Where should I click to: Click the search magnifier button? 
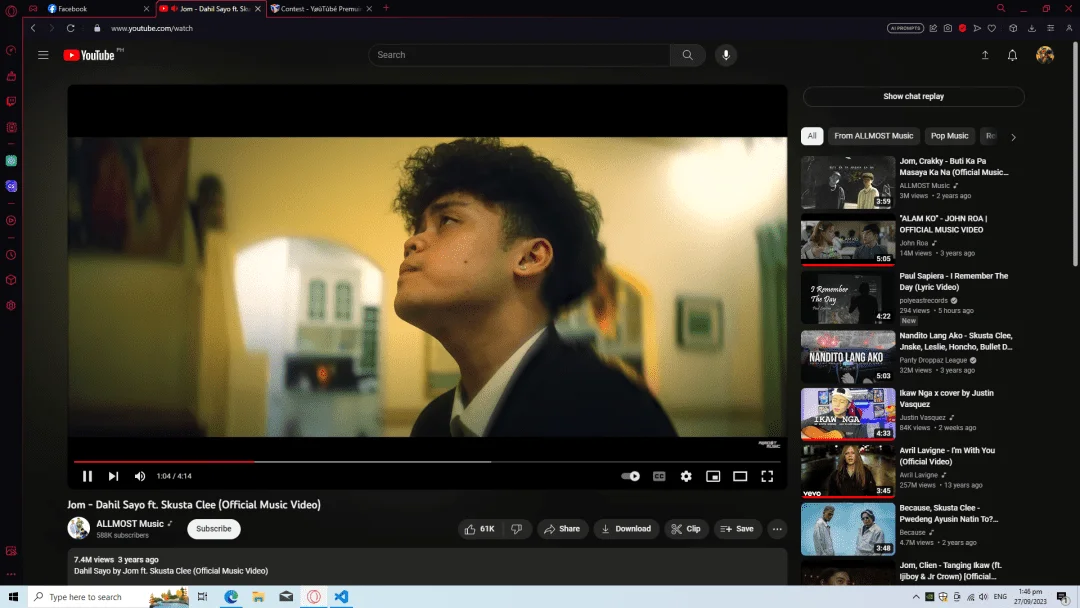point(687,55)
